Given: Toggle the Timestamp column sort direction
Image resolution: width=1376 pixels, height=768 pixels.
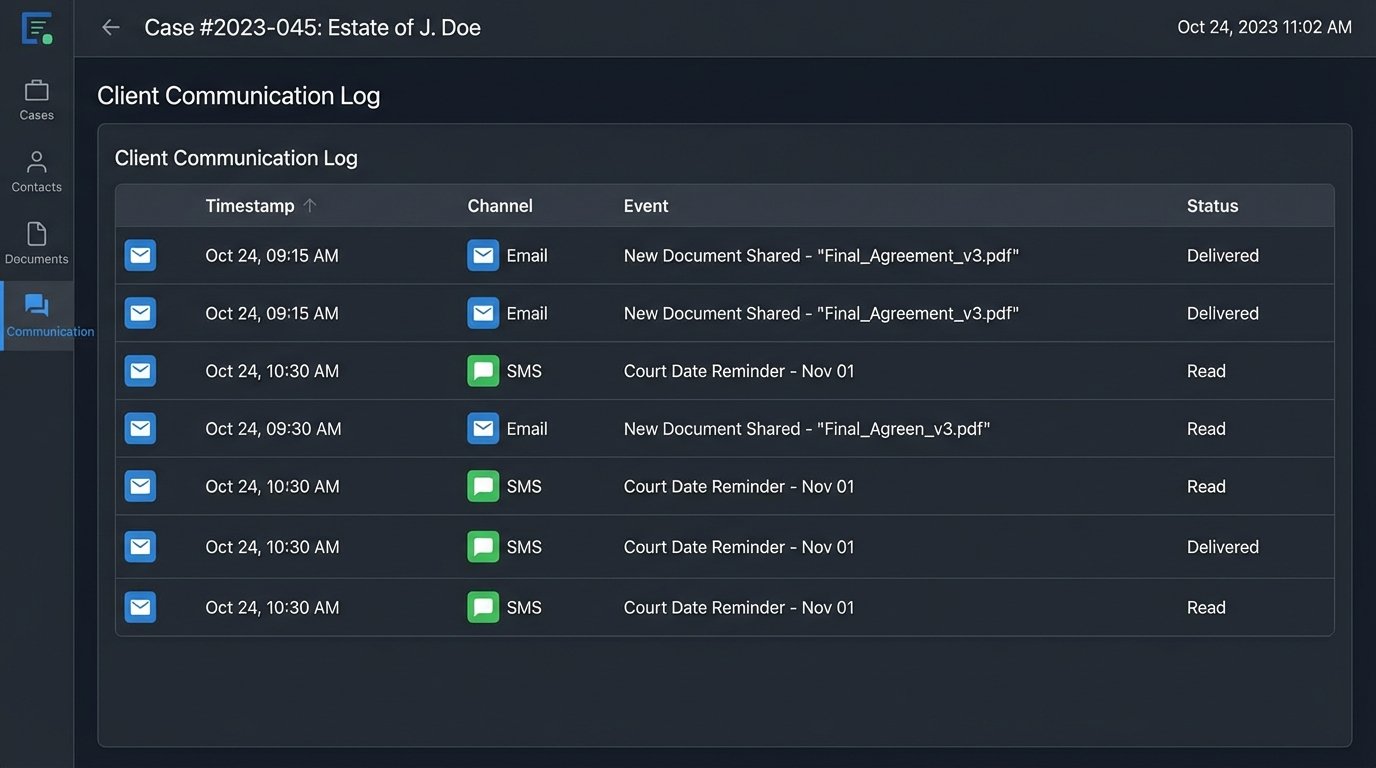Looking at the screenshot, I should coord(250,205).
